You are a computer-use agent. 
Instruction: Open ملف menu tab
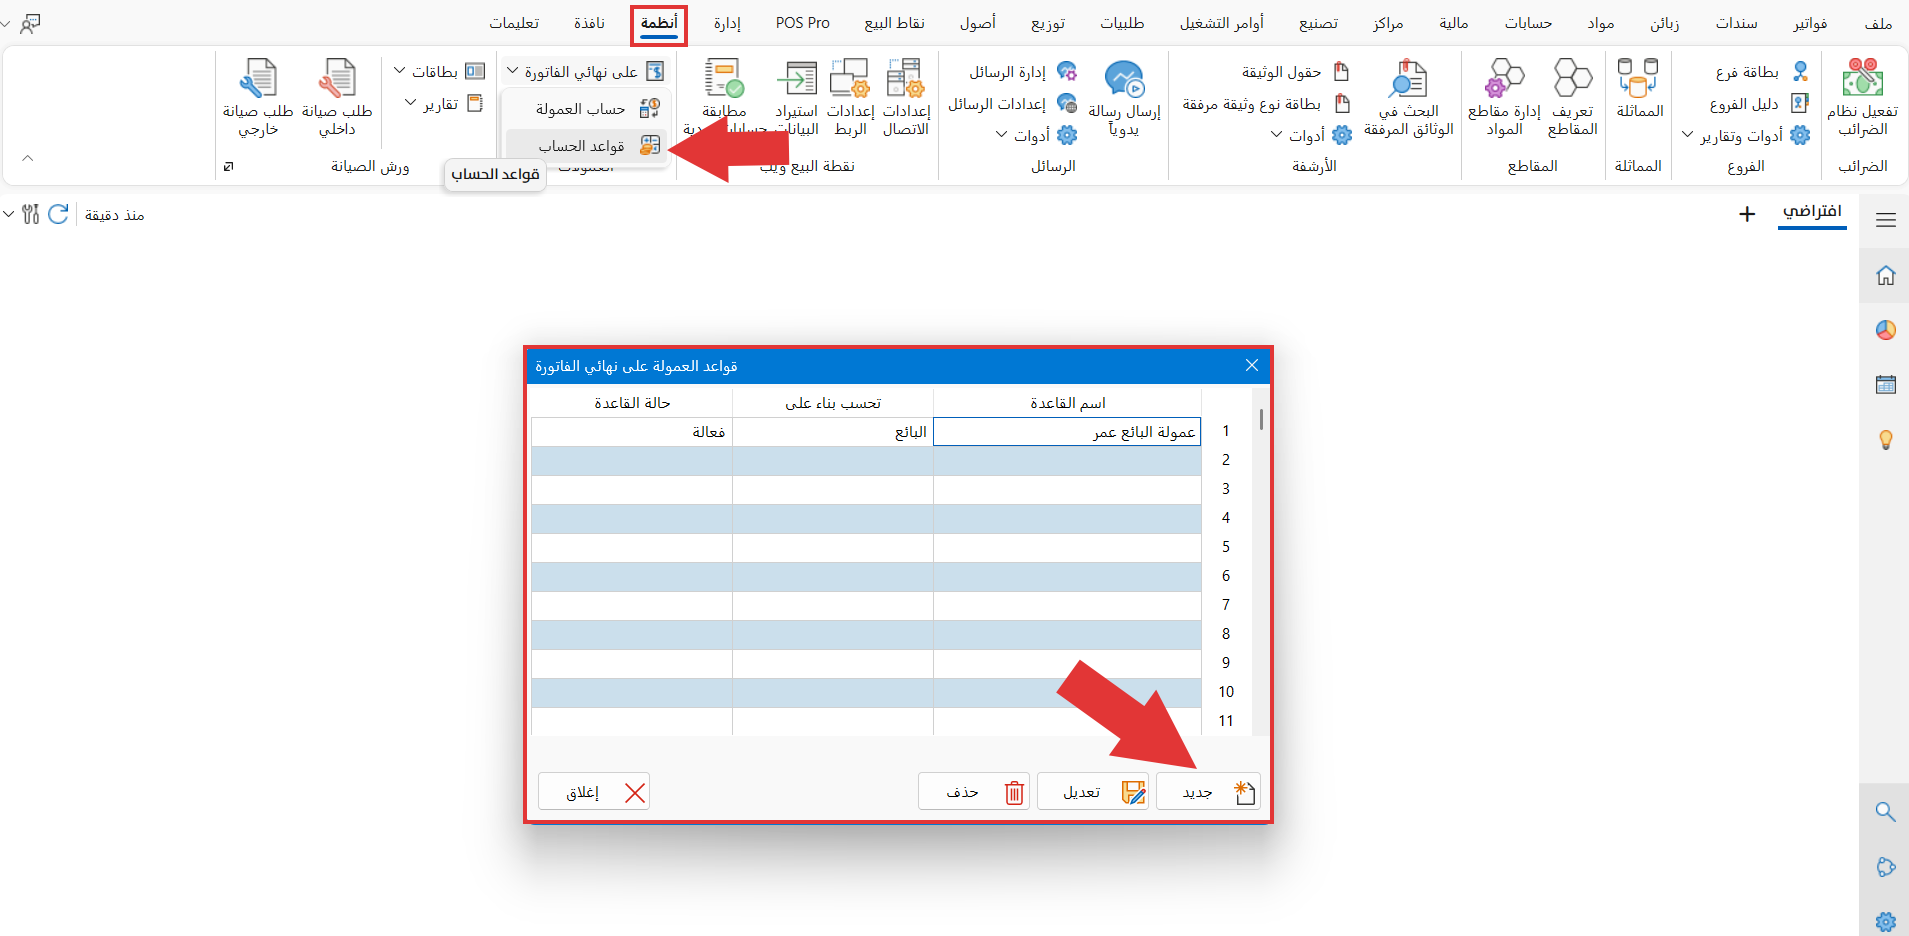(1878, 23)
